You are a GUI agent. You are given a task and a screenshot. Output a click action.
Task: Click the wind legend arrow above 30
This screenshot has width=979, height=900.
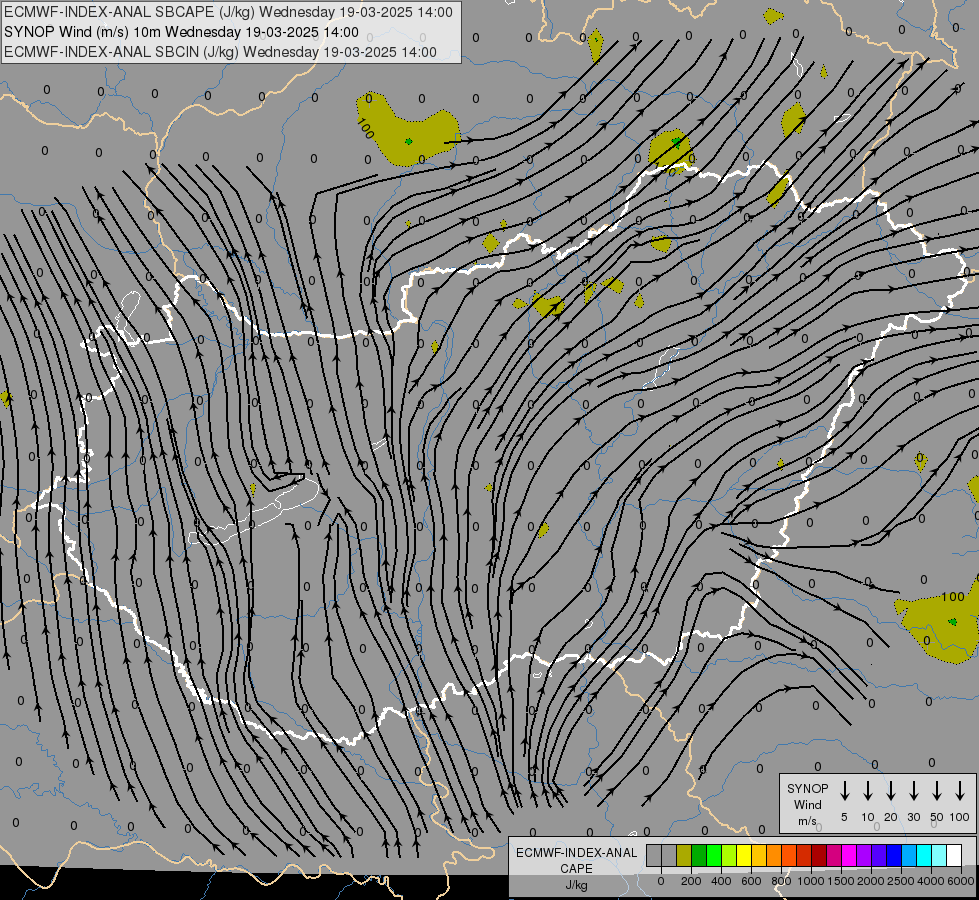pos(913,790)
